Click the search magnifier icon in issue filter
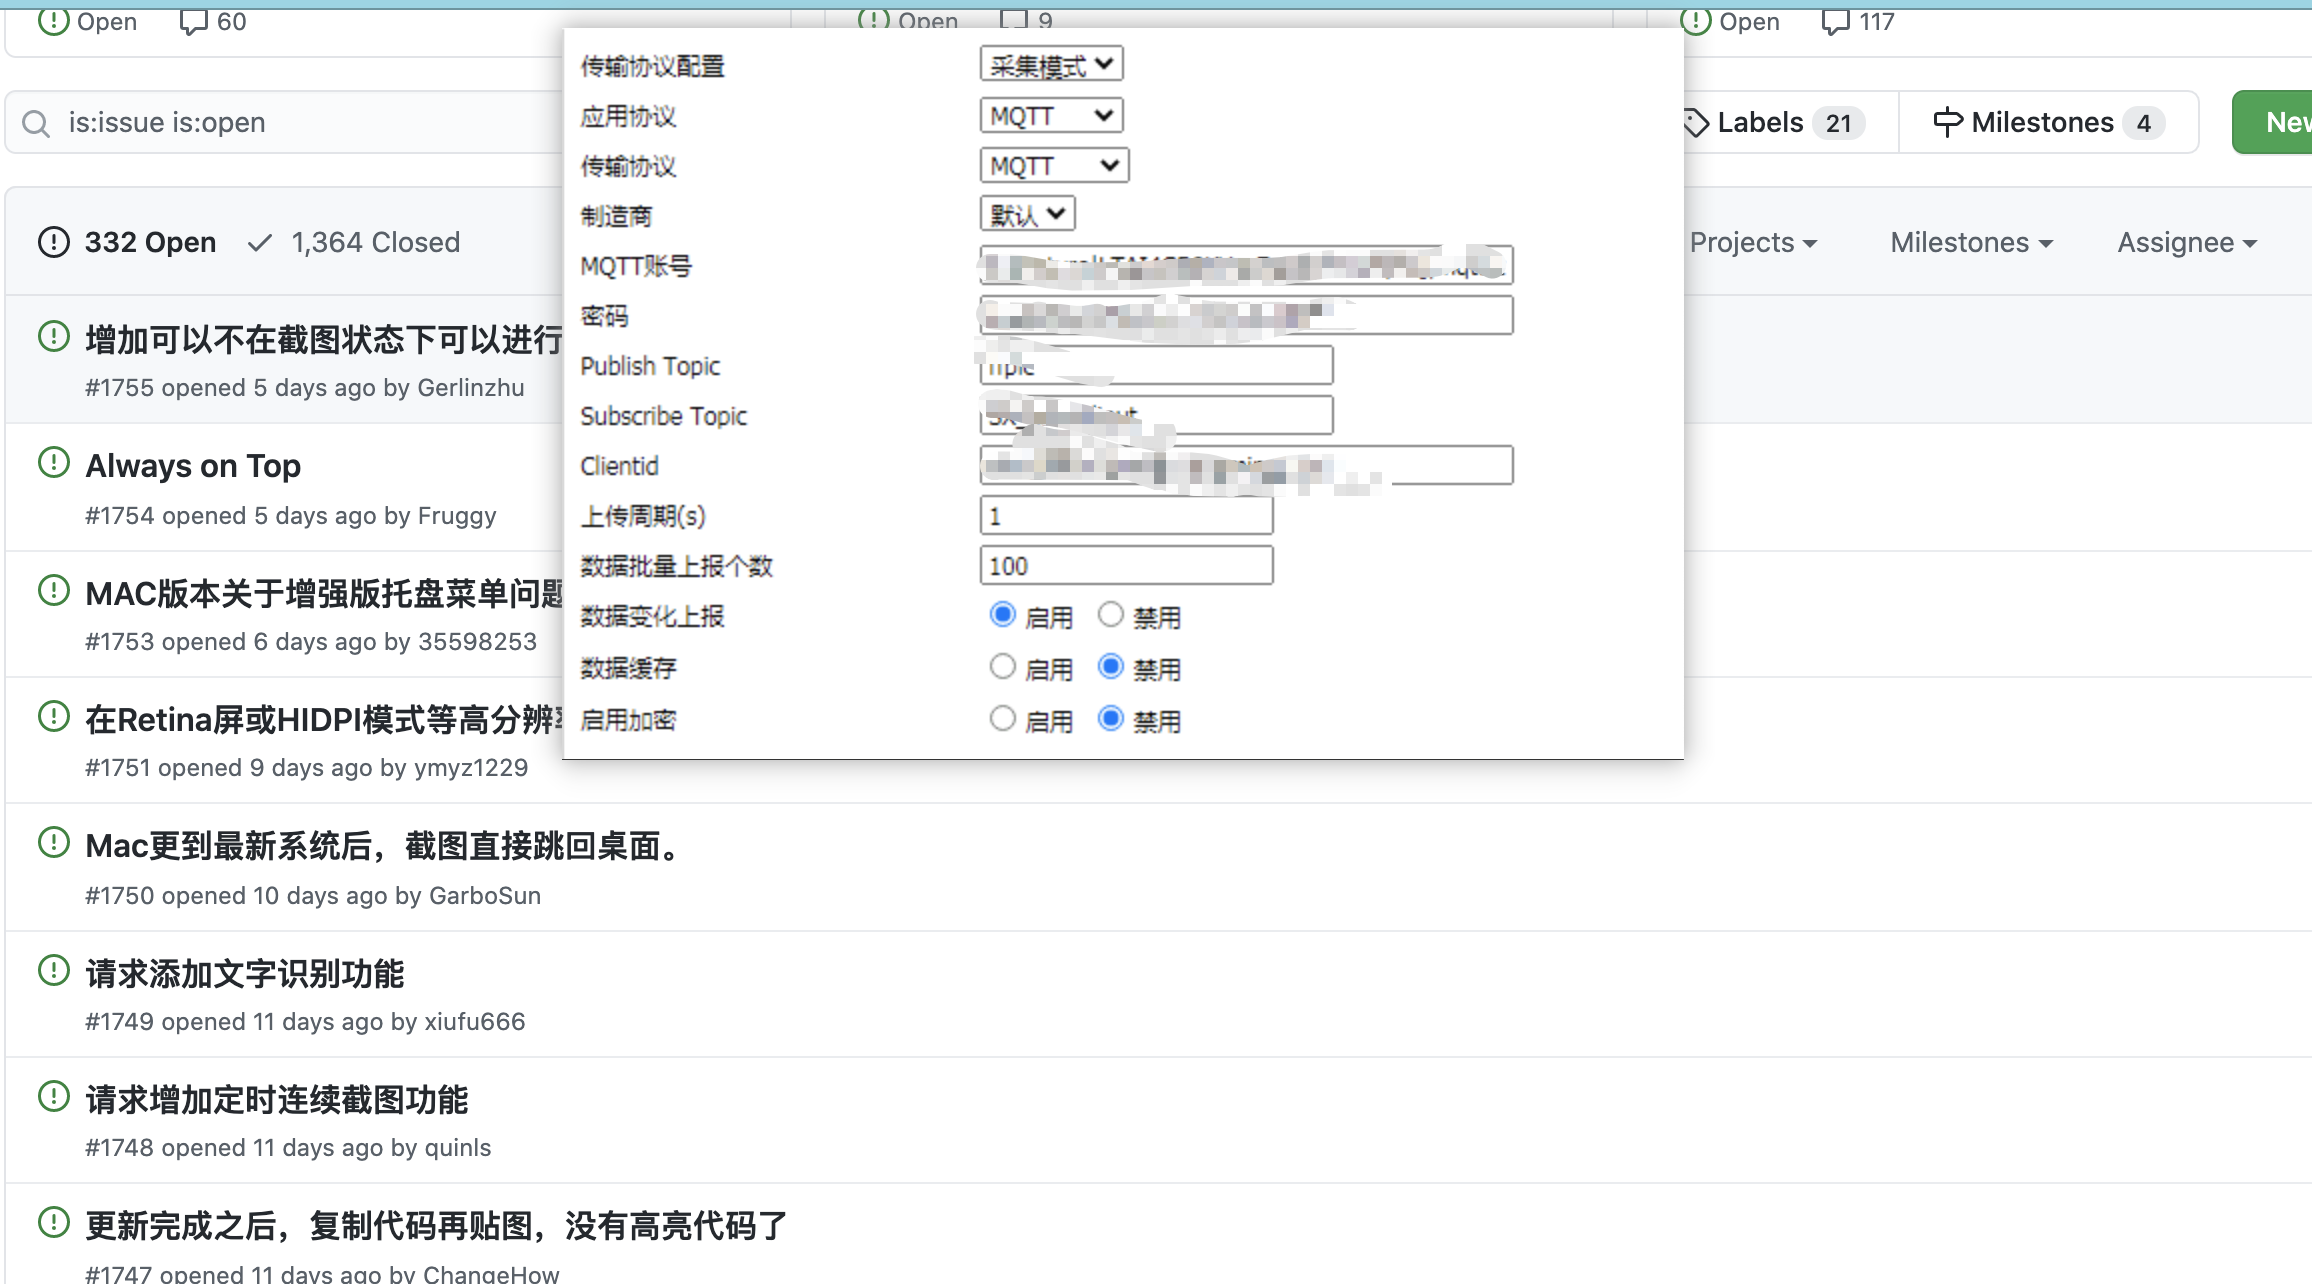The width and height of the screenshot is (2312, 1284). click(36, 123)
